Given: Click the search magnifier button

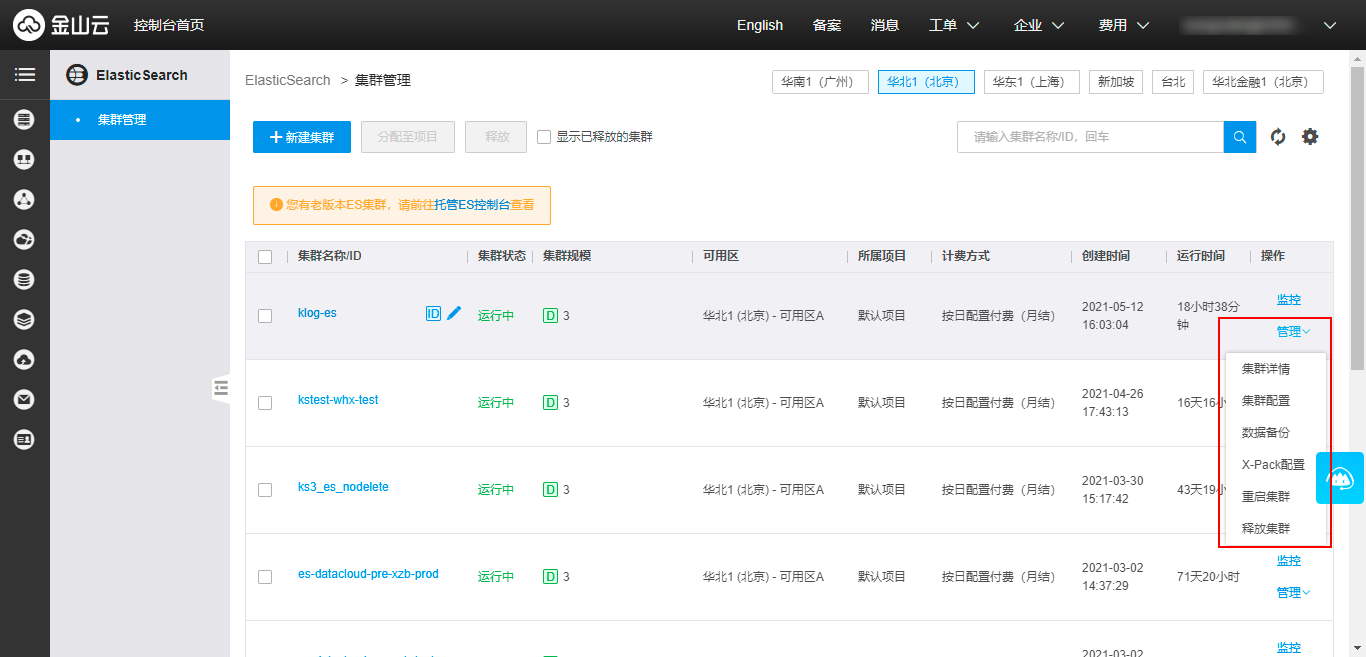Looking at the screenshot, I should (x=1239, y=137).
